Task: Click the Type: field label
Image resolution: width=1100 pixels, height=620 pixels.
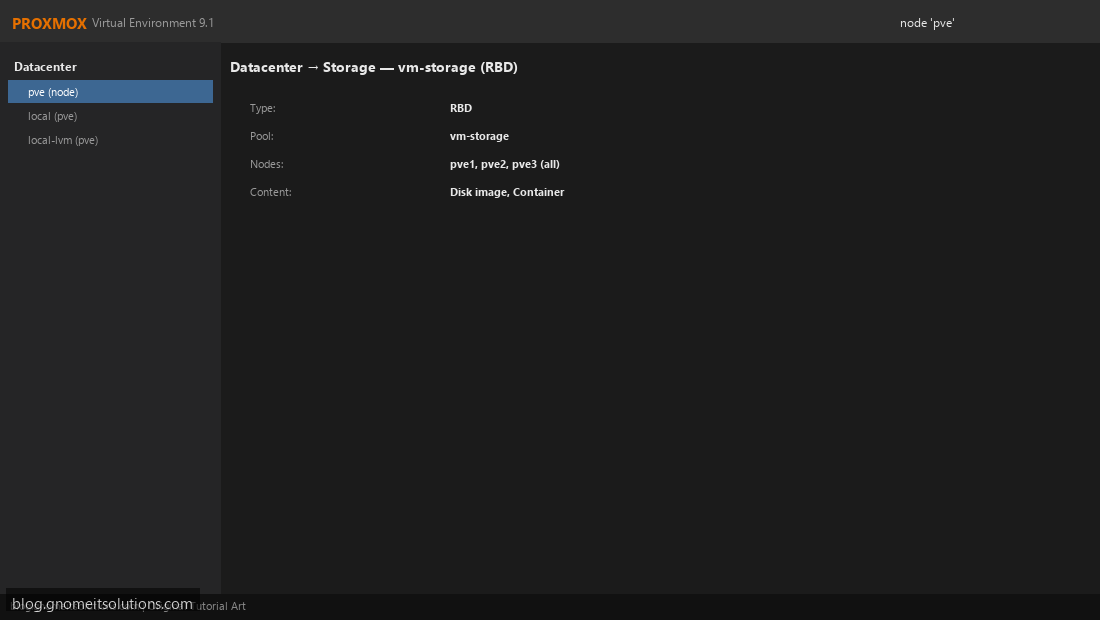Action: pyautogui.click(x=262, y=108)
